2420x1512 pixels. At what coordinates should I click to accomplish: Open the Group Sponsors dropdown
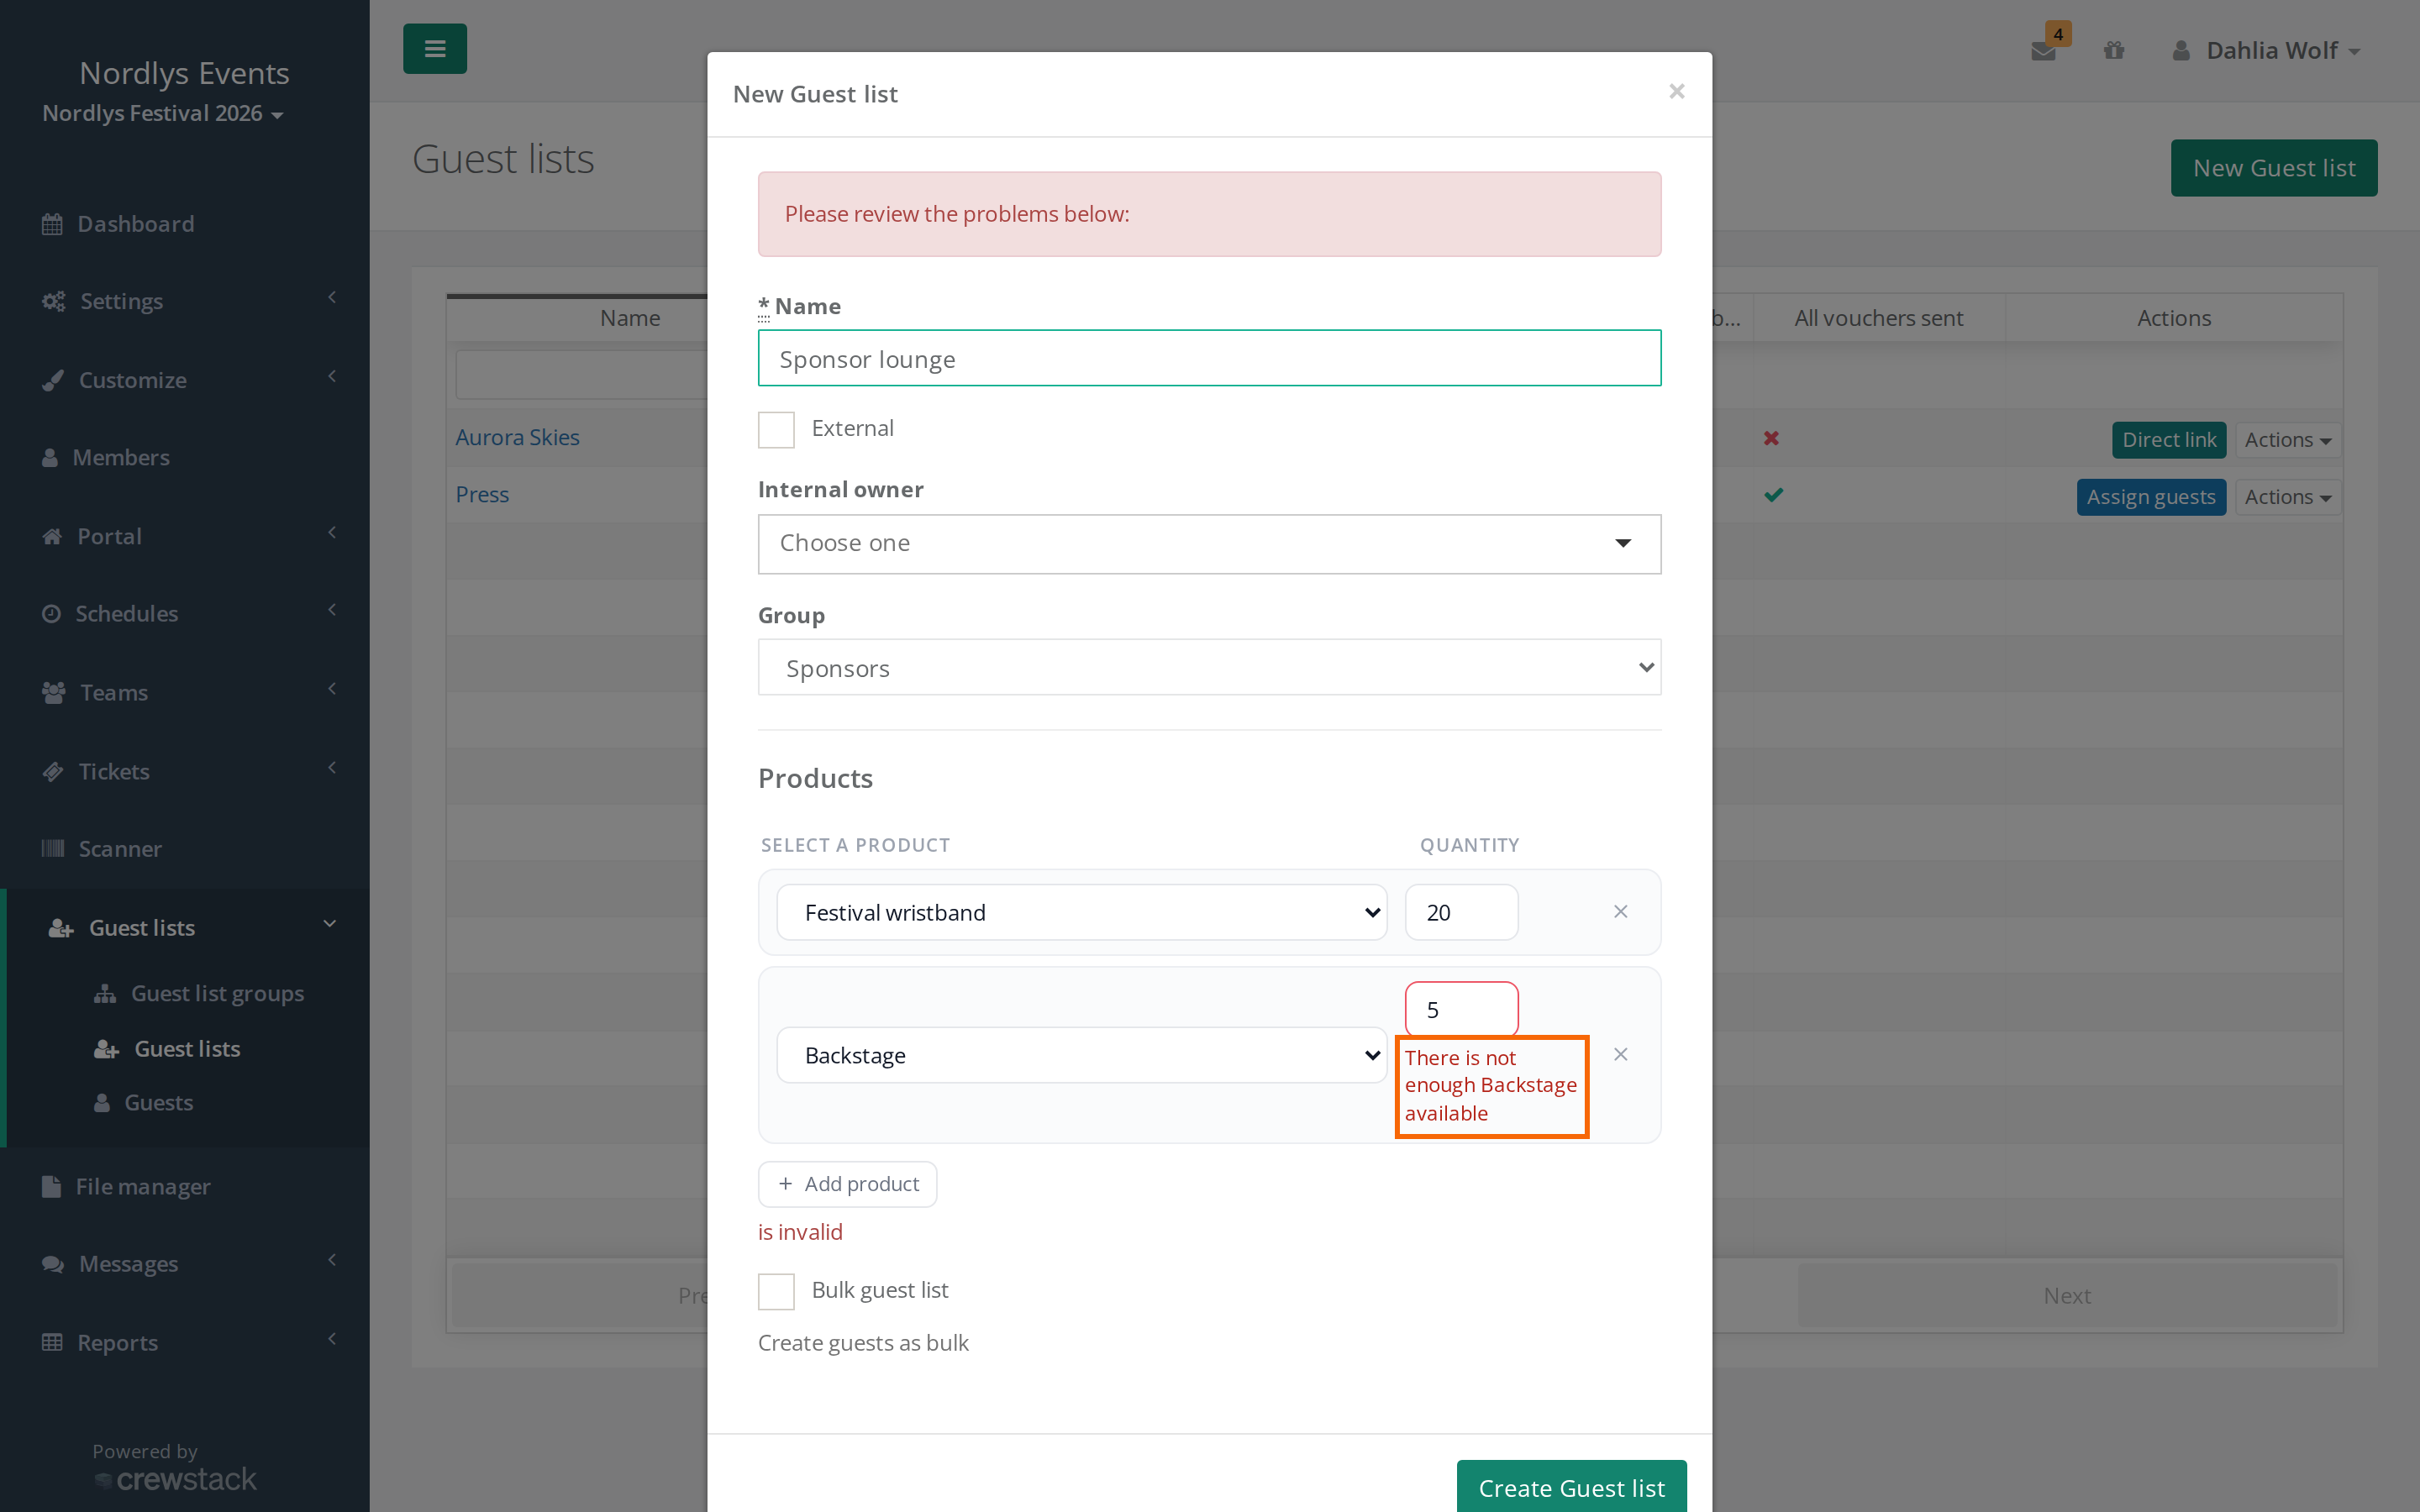[1209, 668]
